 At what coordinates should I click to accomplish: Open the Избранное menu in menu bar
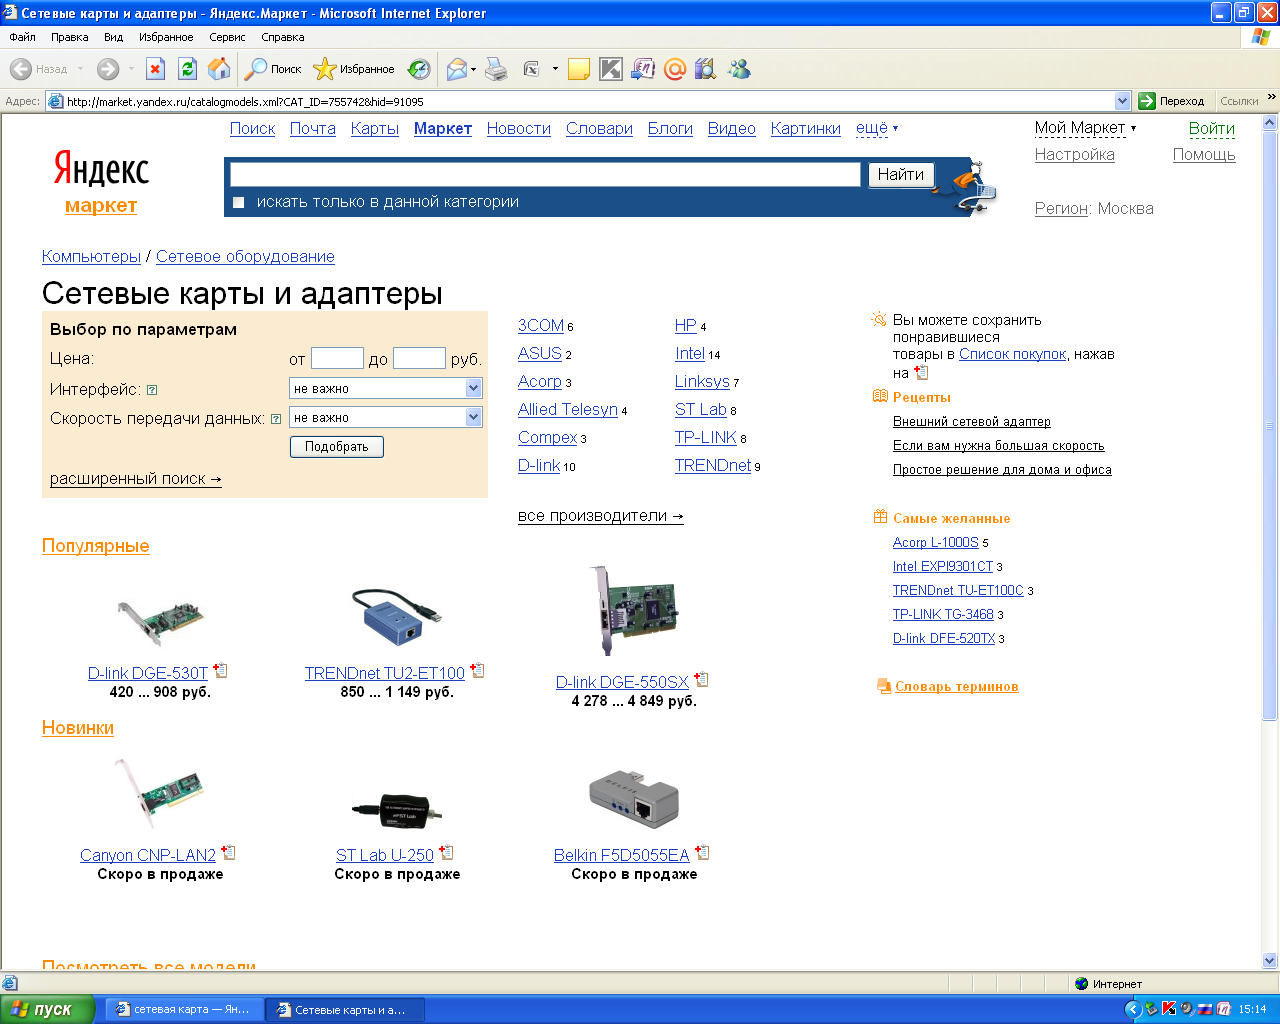tap(166, 37)
